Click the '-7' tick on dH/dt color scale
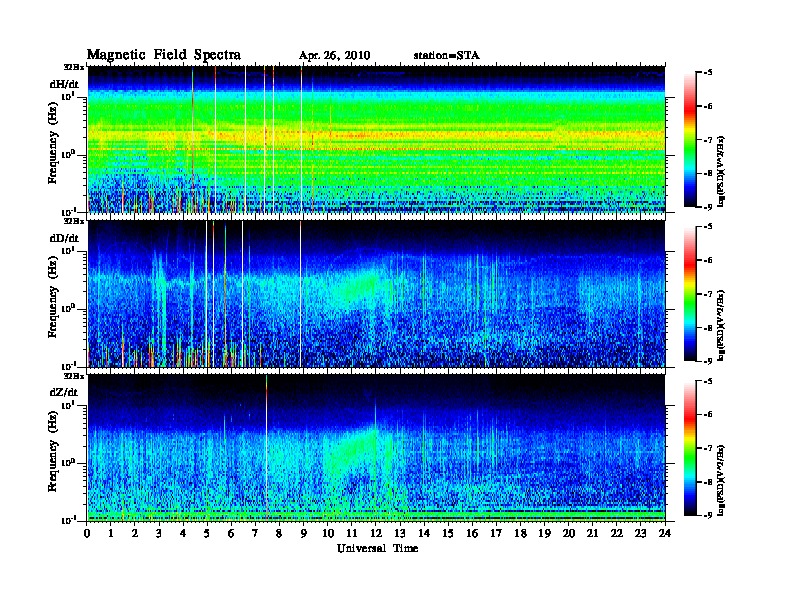This screenshot has width=792, height=612. (x=708, y=140)
